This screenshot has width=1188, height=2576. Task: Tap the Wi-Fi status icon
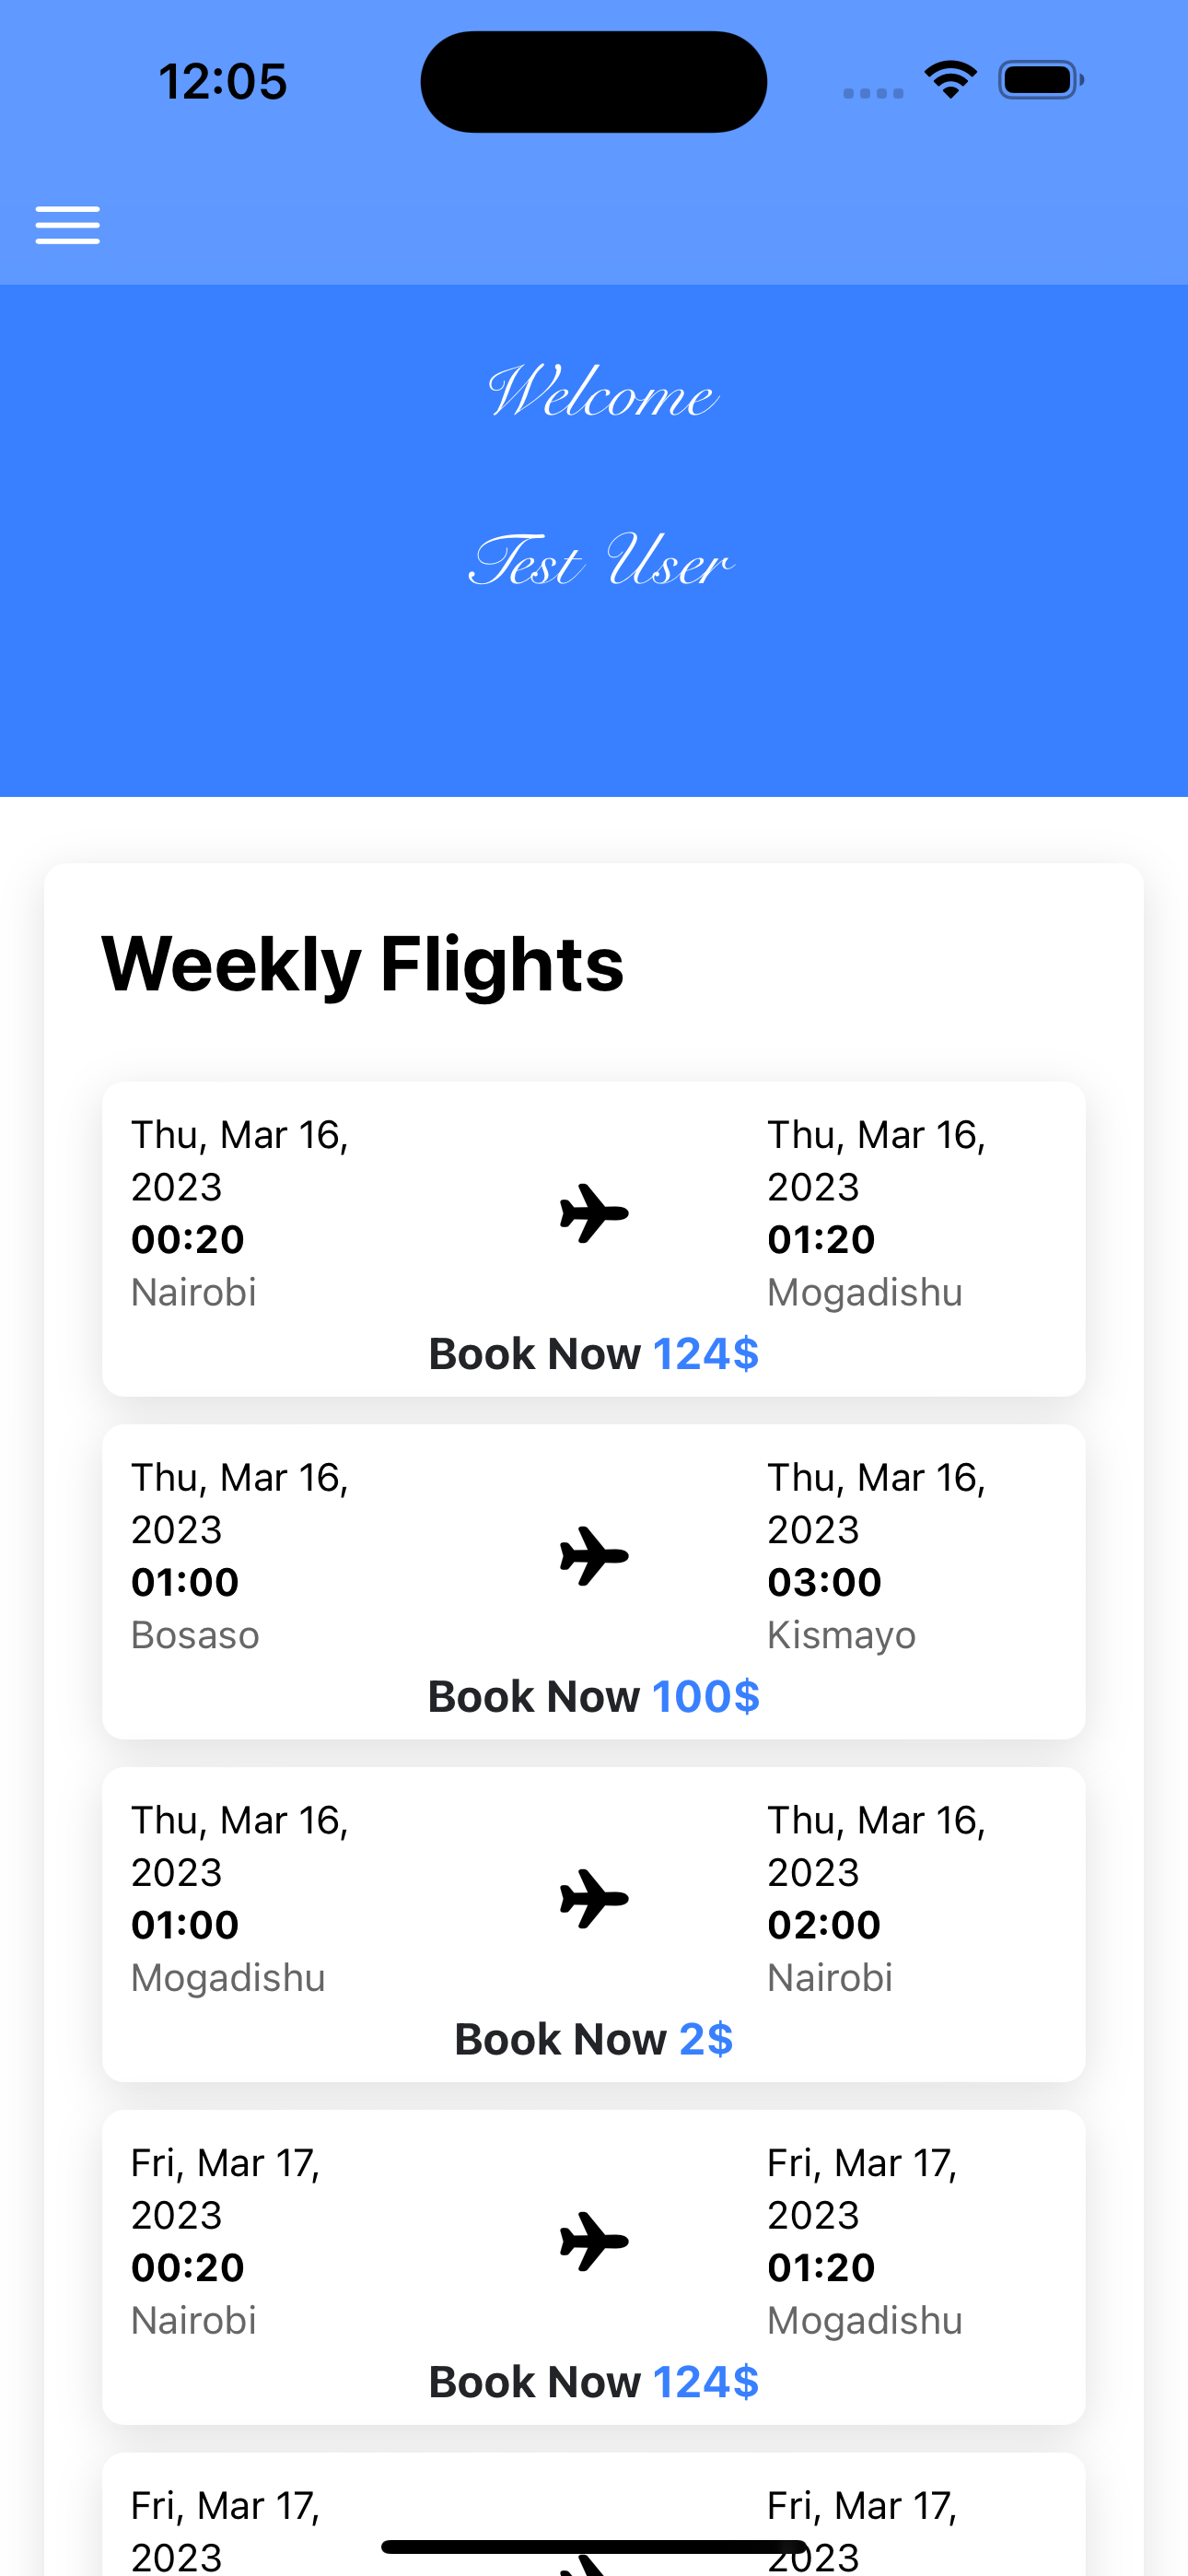[x=950, y=80]
